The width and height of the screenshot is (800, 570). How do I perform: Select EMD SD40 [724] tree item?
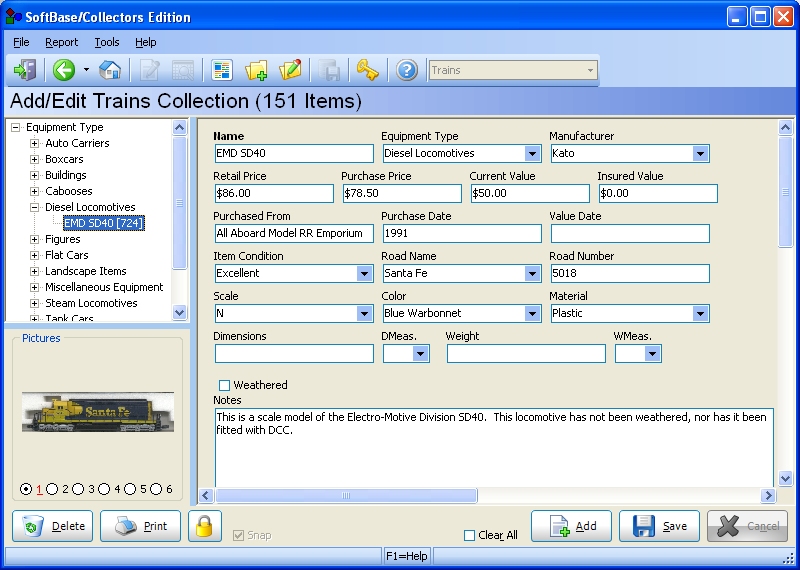click(104, 223)
